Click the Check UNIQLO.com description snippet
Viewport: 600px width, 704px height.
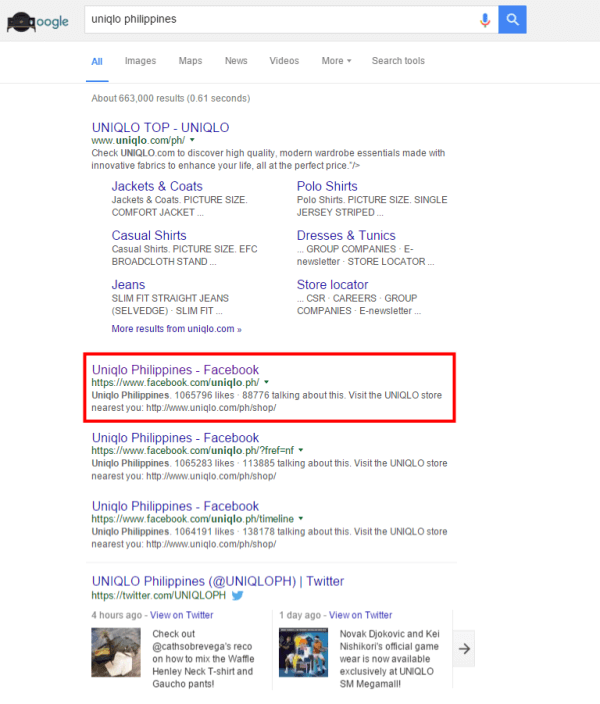[x=268, y=159]
